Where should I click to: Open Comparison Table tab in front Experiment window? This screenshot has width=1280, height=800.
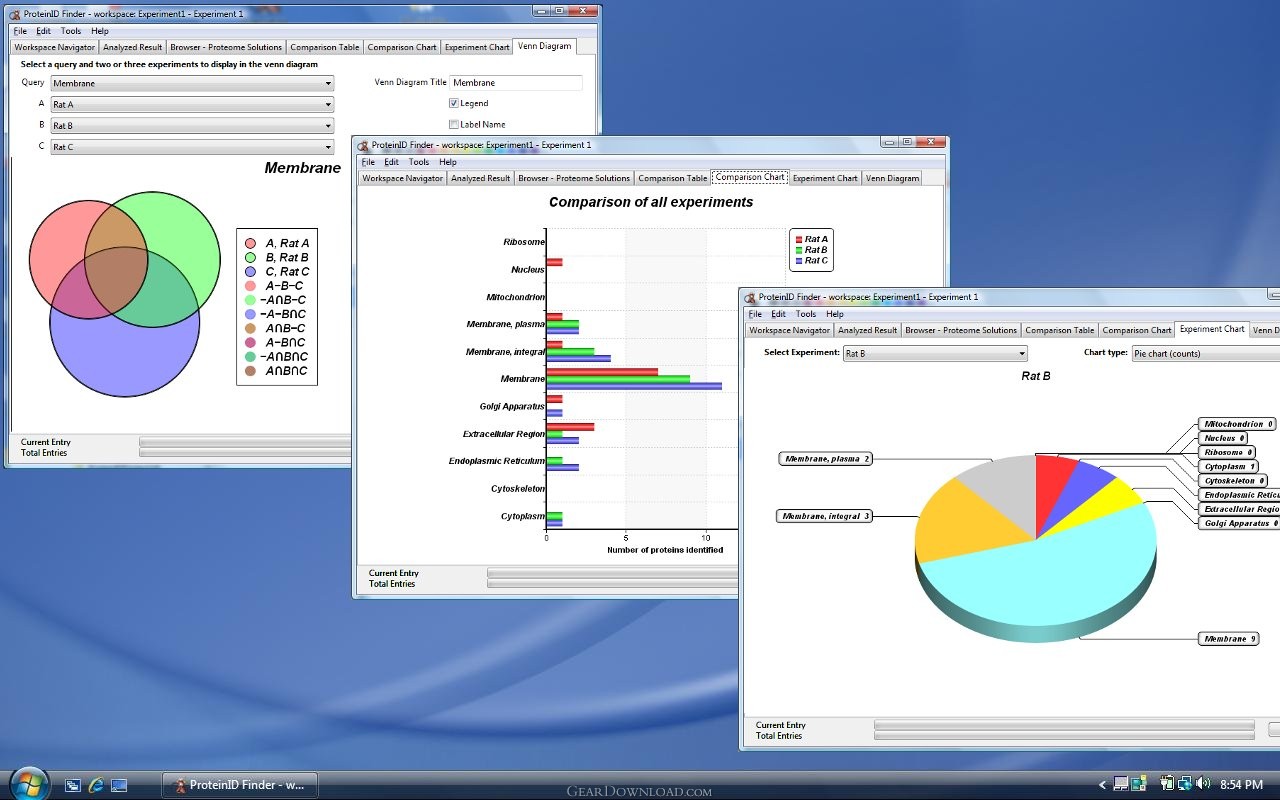1059,330
